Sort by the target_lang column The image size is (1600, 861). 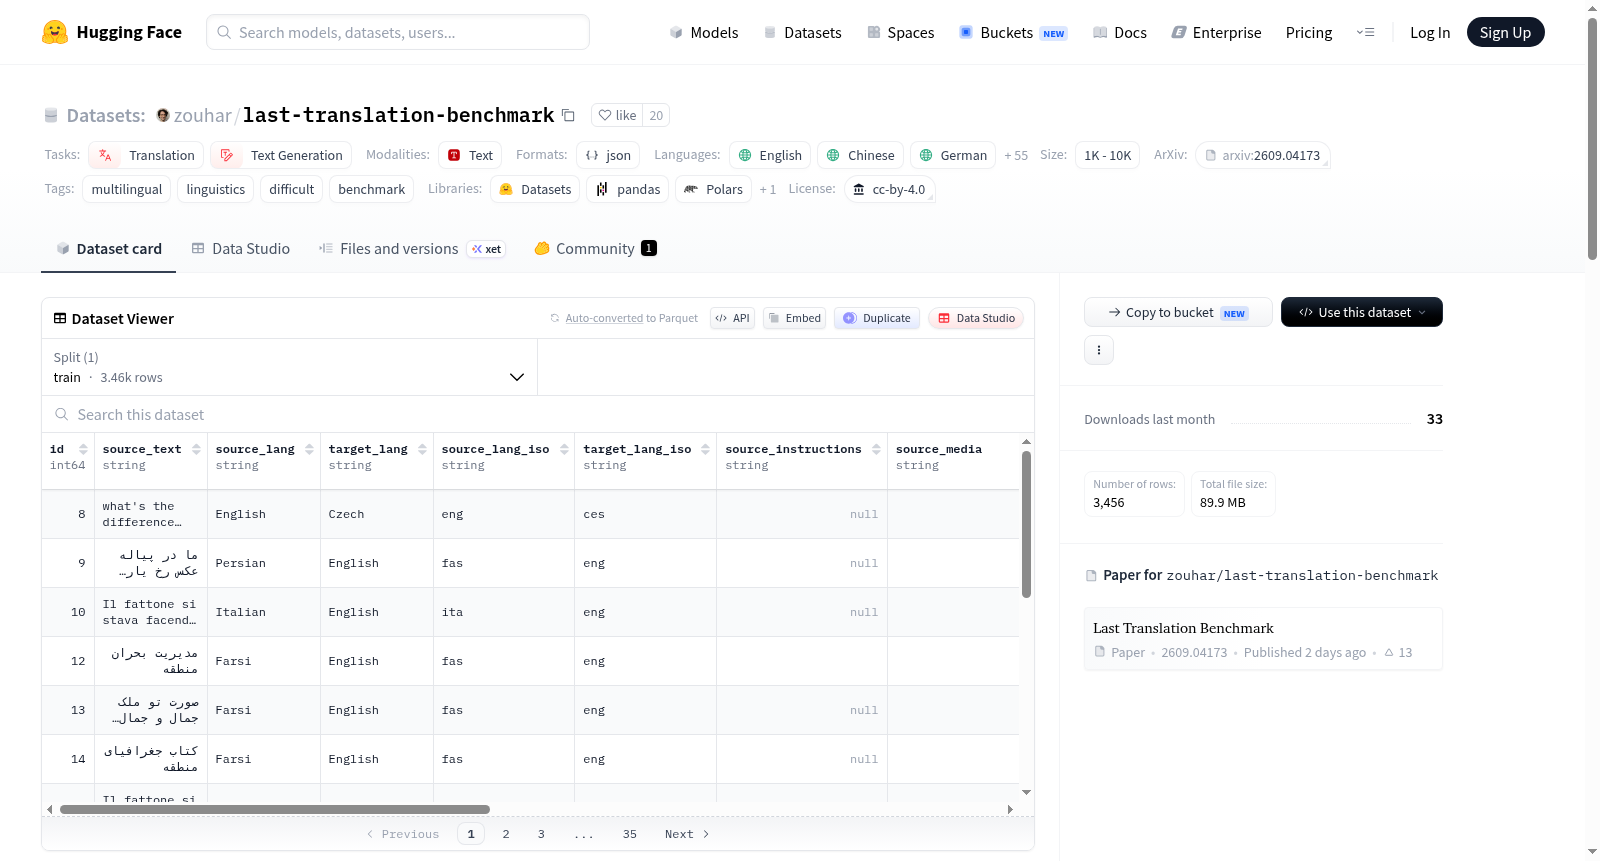pos(422,449)
